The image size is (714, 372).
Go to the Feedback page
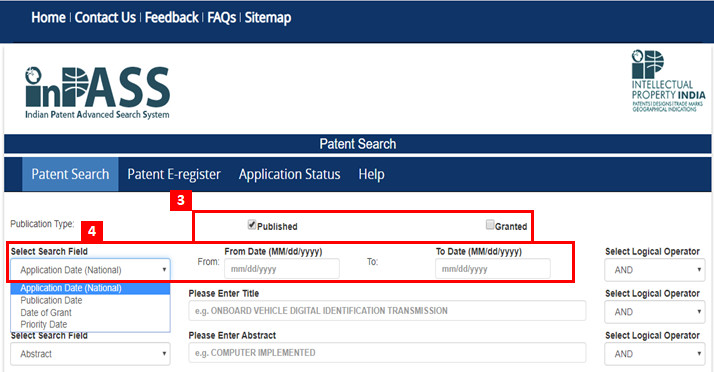tap(172, 18)
